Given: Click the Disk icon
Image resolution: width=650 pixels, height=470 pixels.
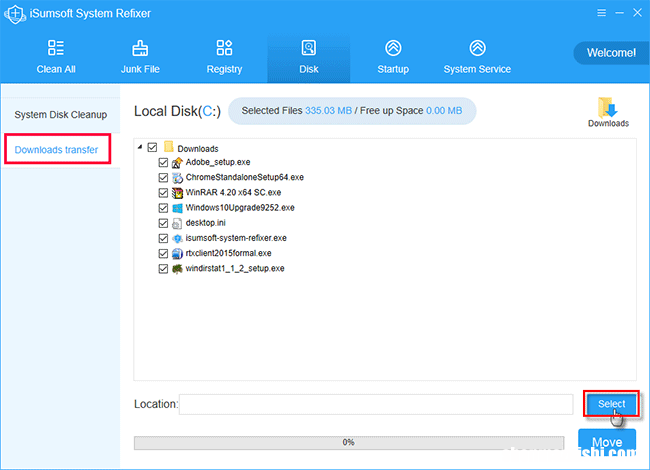Looking at the screenshot, I should [308, 48].
